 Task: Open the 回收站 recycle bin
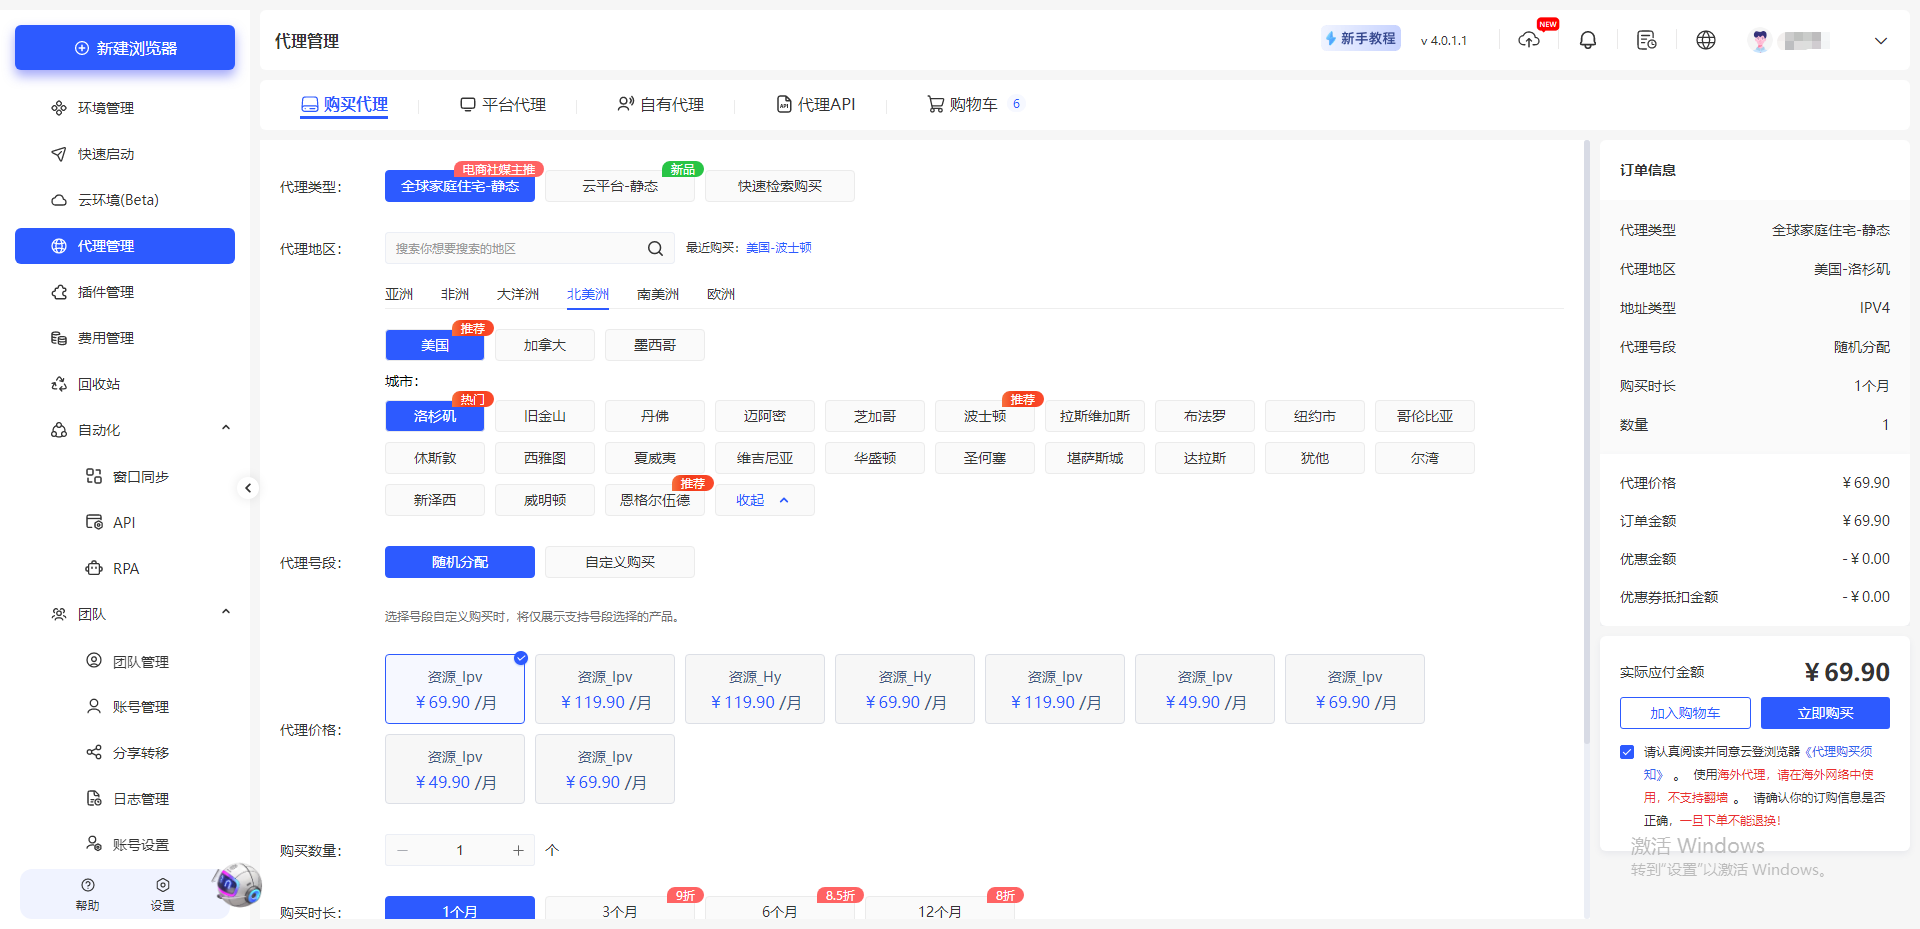pos(100,384)
